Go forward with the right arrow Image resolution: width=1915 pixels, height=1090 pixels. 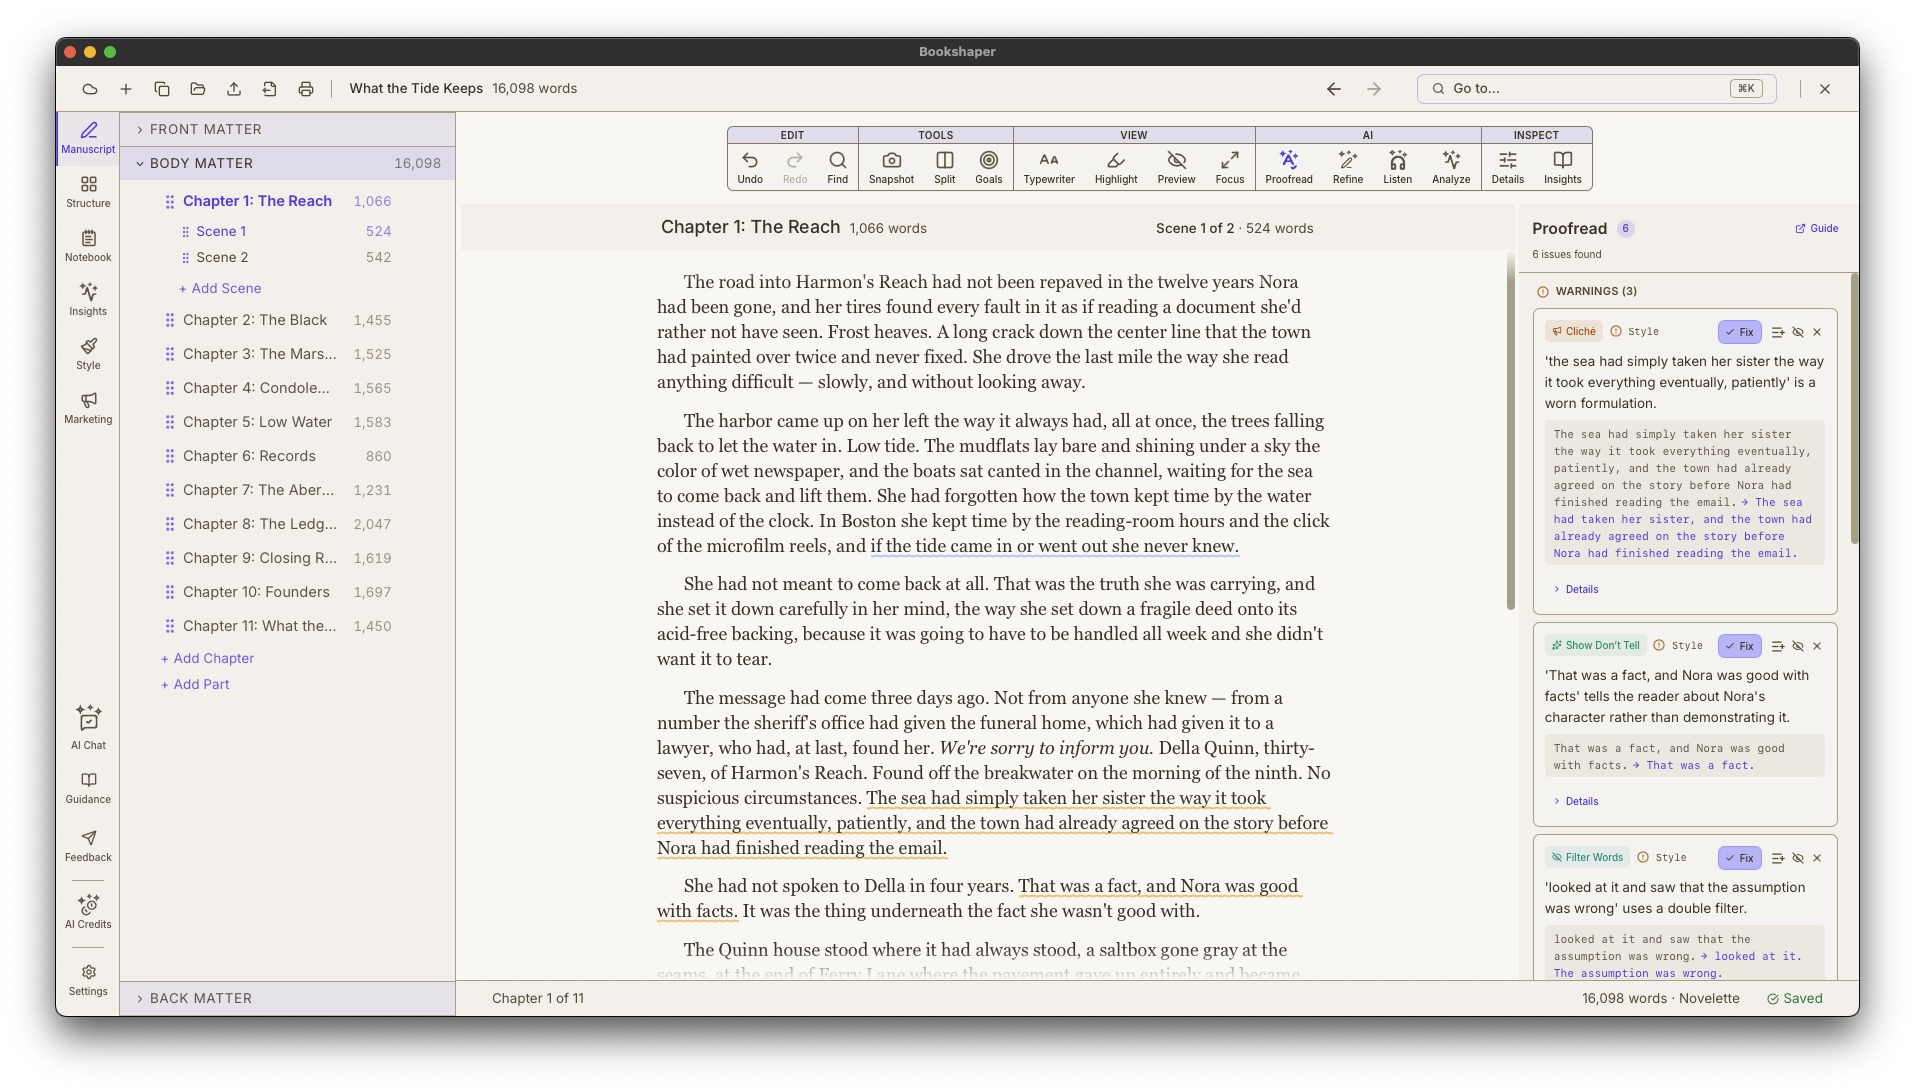pos(1374,89)
